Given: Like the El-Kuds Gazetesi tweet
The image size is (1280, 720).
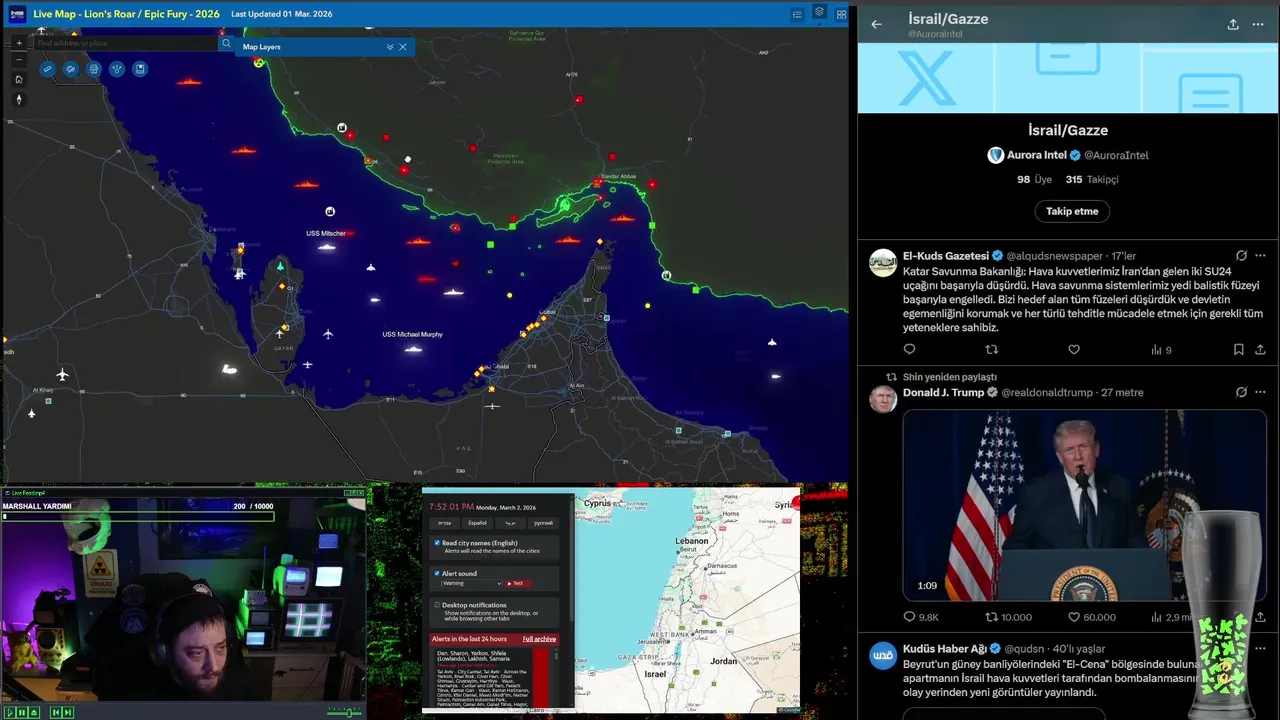Looking at the screenshot, I should [x=1074, y=350].
